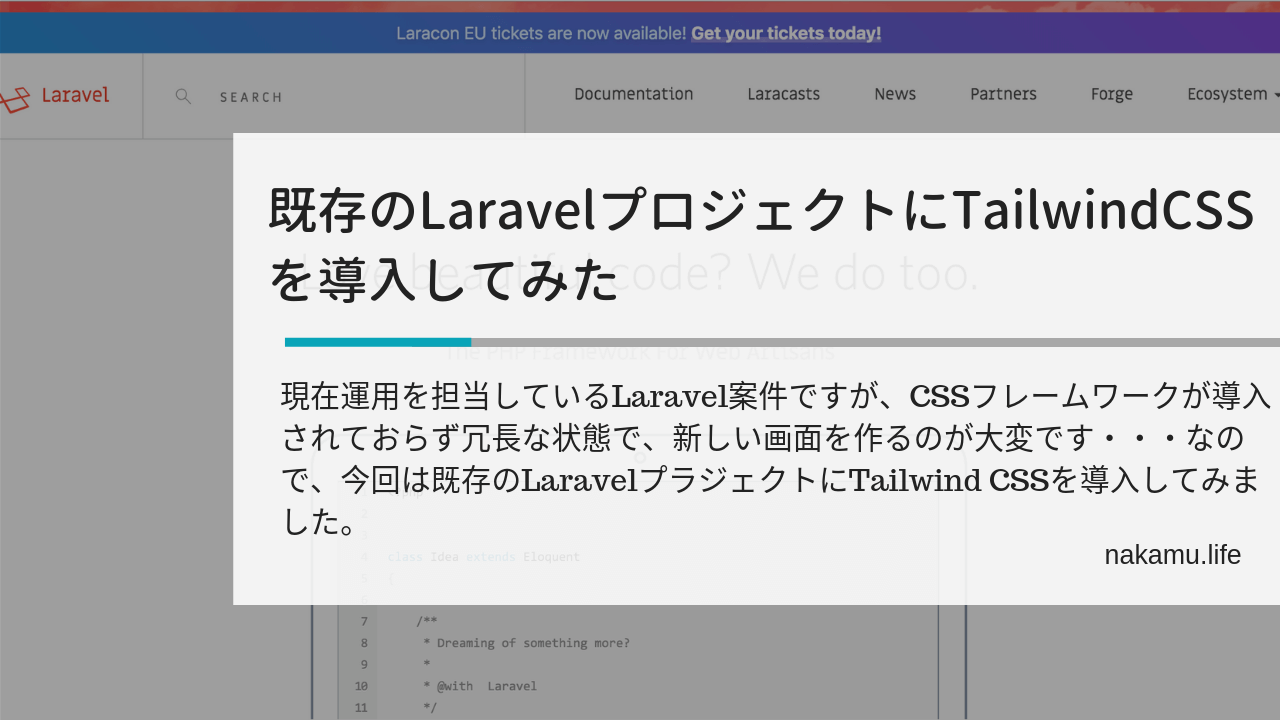Open the Documentation page
The height and width of the screenshot is (720, 1280).
[633, 94]
